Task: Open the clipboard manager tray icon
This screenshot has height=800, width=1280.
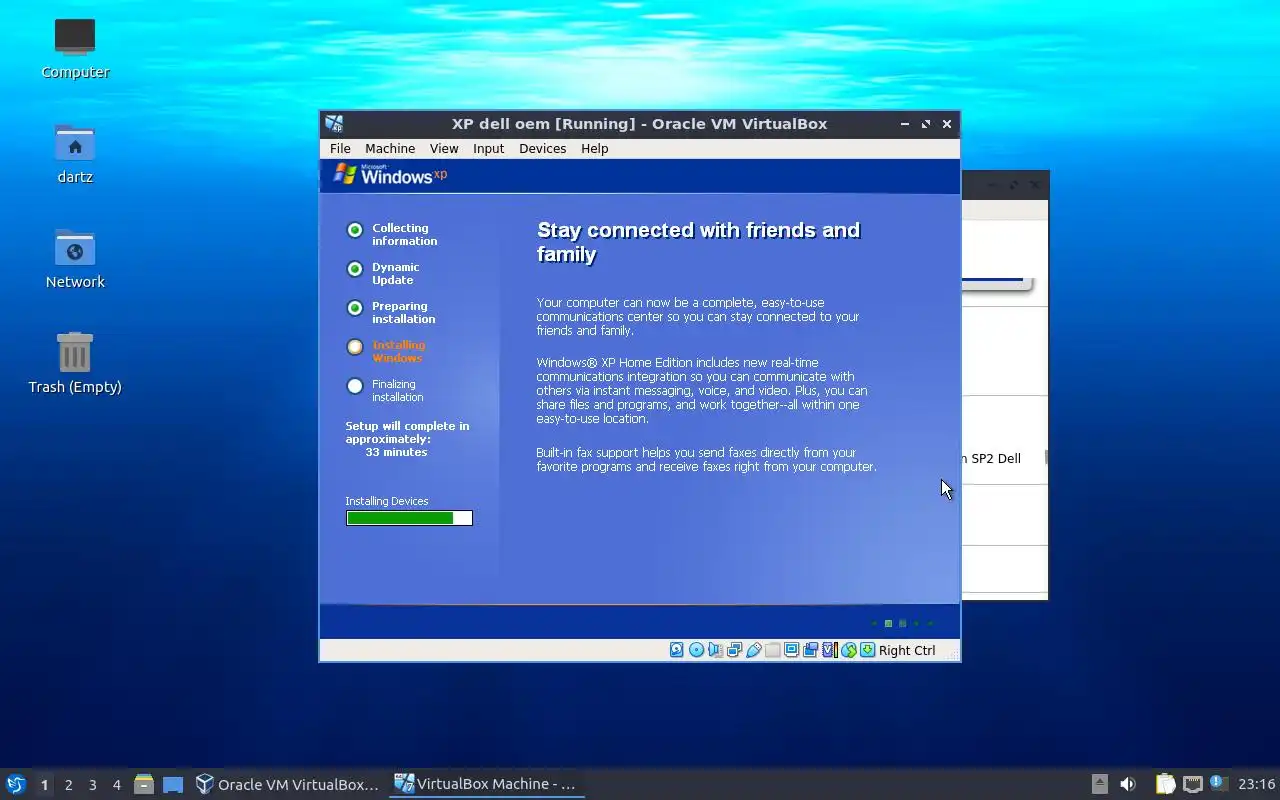Action: 1165,784
